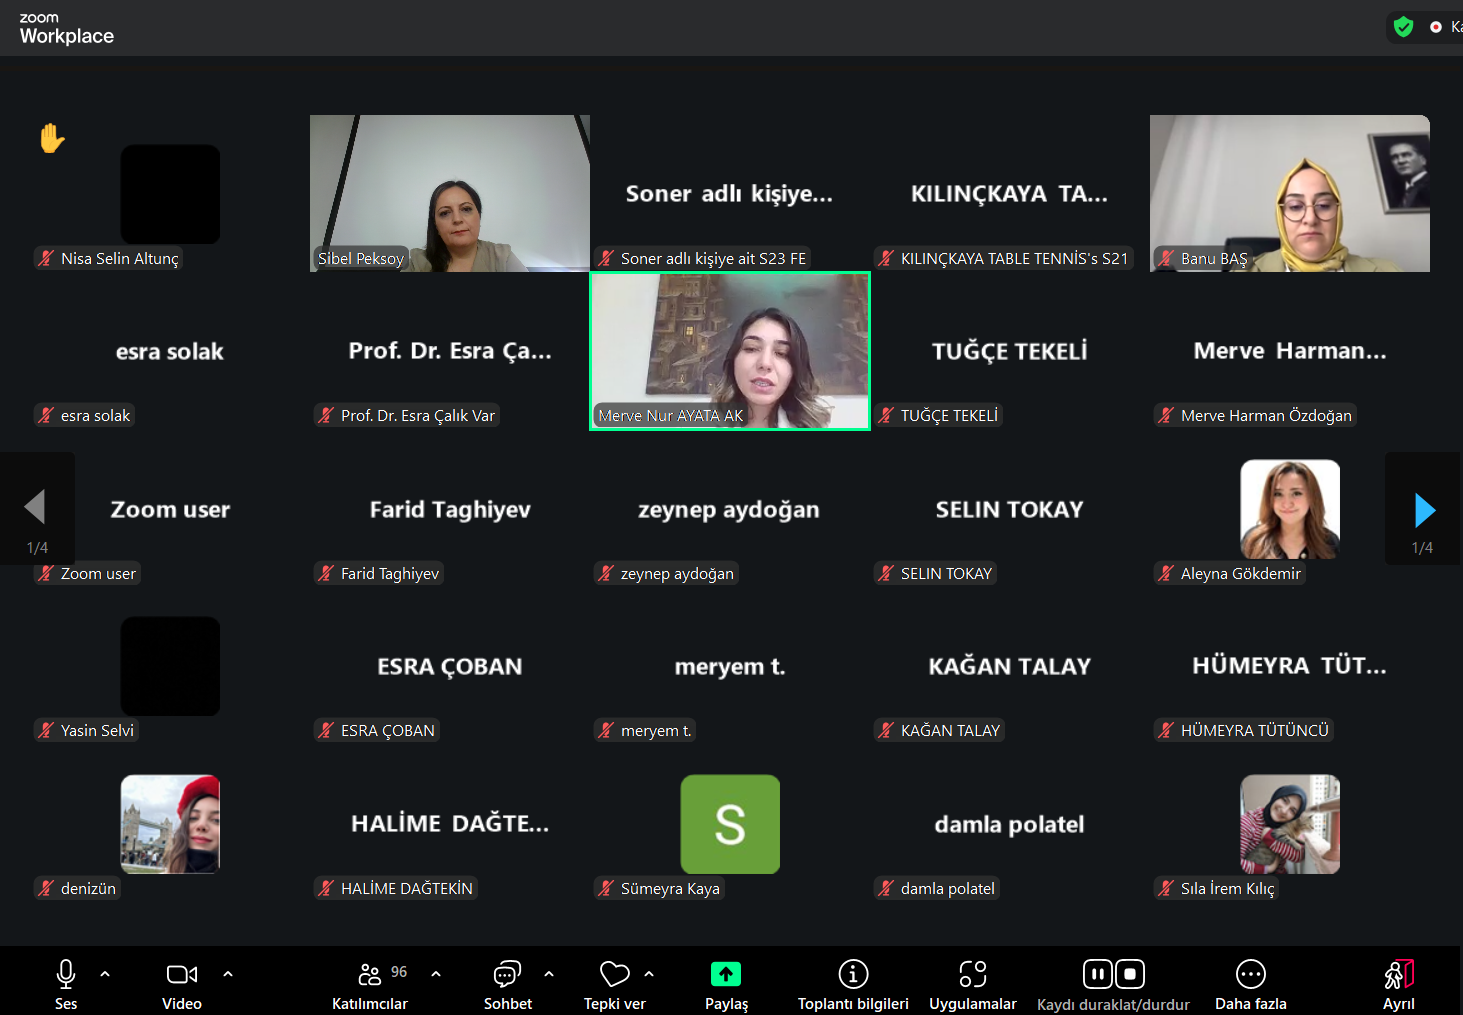Expand the arrow next to Sohbet

click(x=549, y=974)
